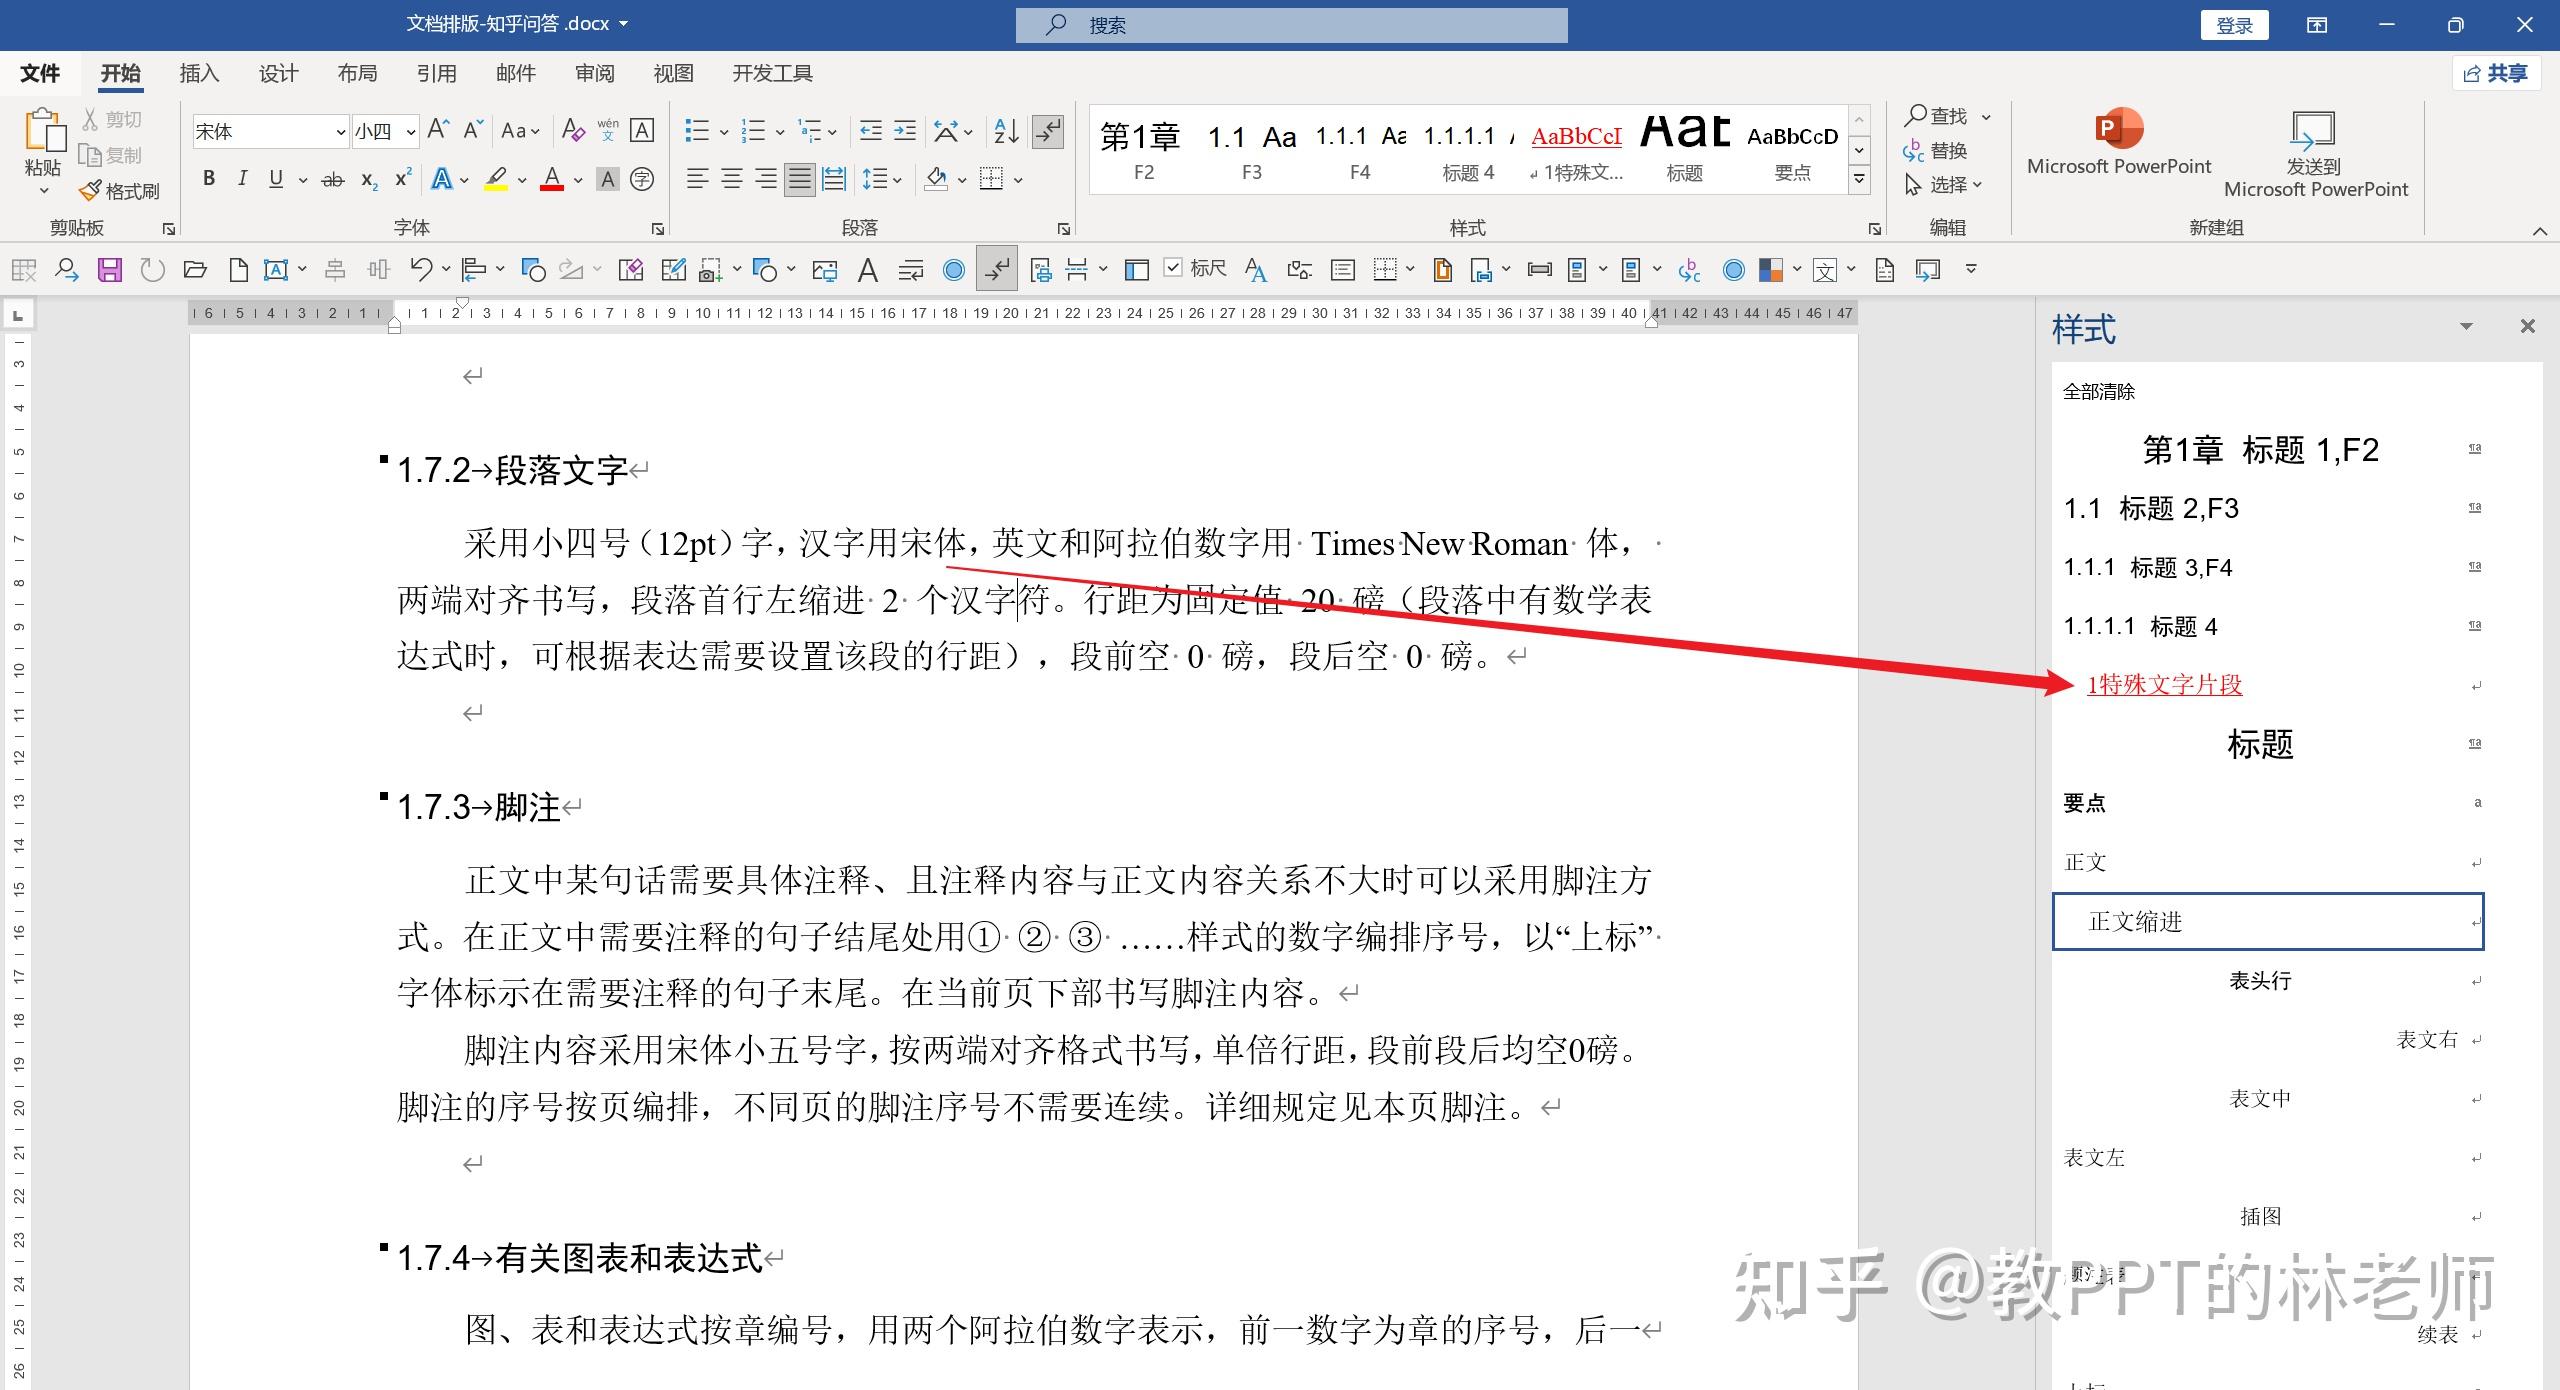Switch to the 审阅 tab
The image size is (2560, 1390).
click(x=594, y=74)
